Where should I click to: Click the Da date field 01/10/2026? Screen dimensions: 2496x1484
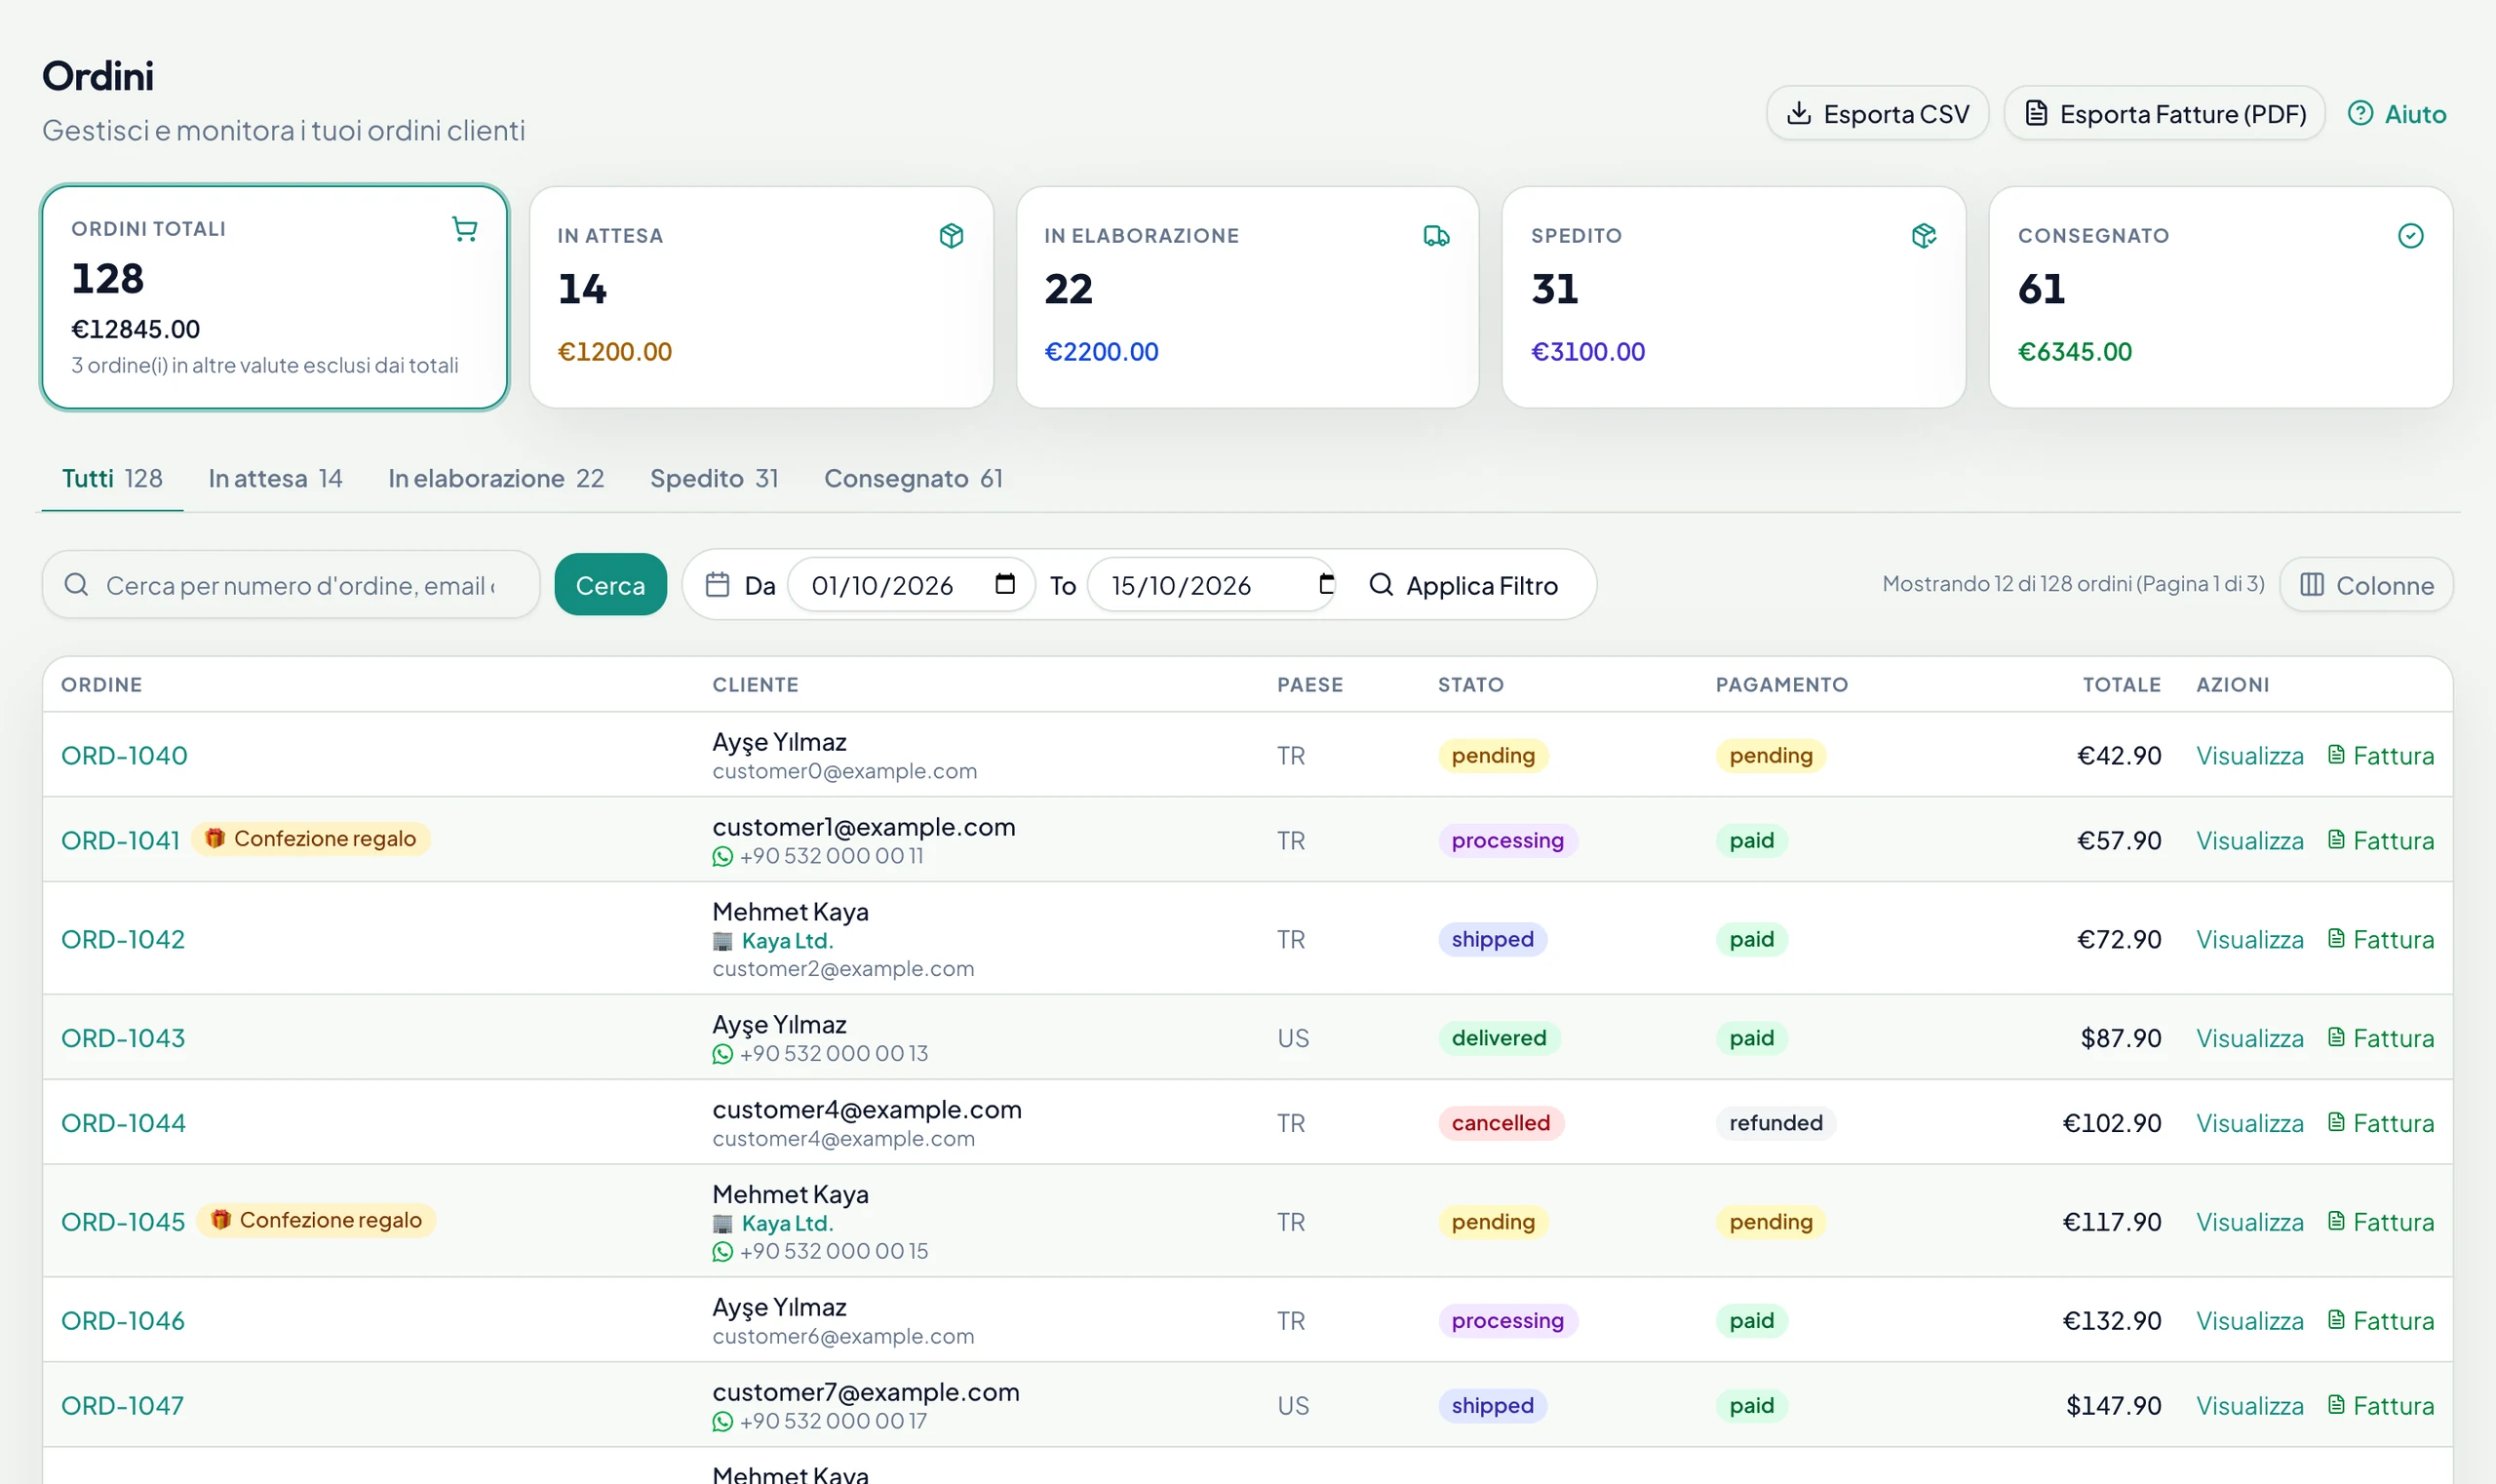tap(911, 585)
